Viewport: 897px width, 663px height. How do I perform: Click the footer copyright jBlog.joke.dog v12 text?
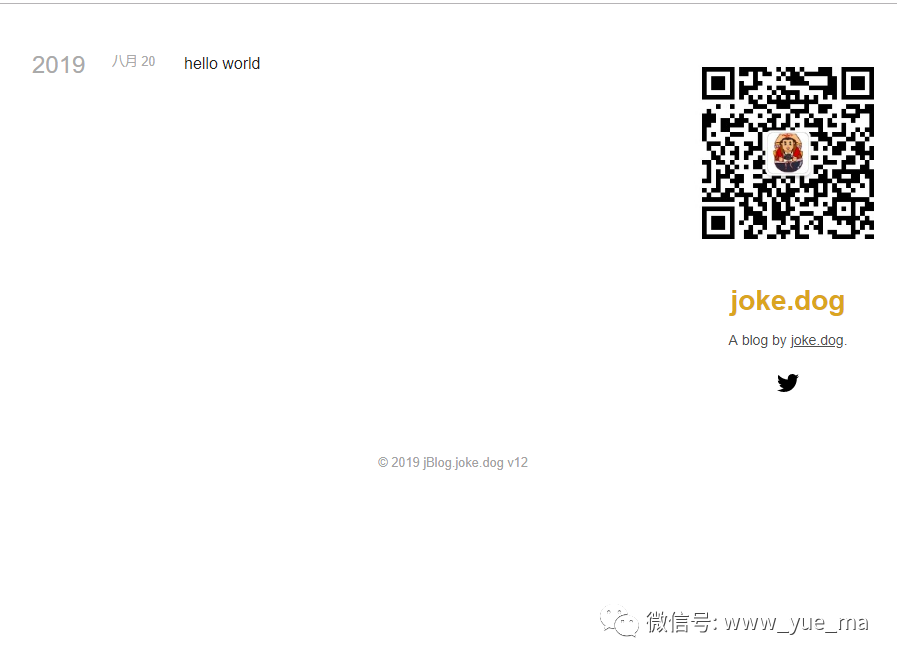coord(453,462)
